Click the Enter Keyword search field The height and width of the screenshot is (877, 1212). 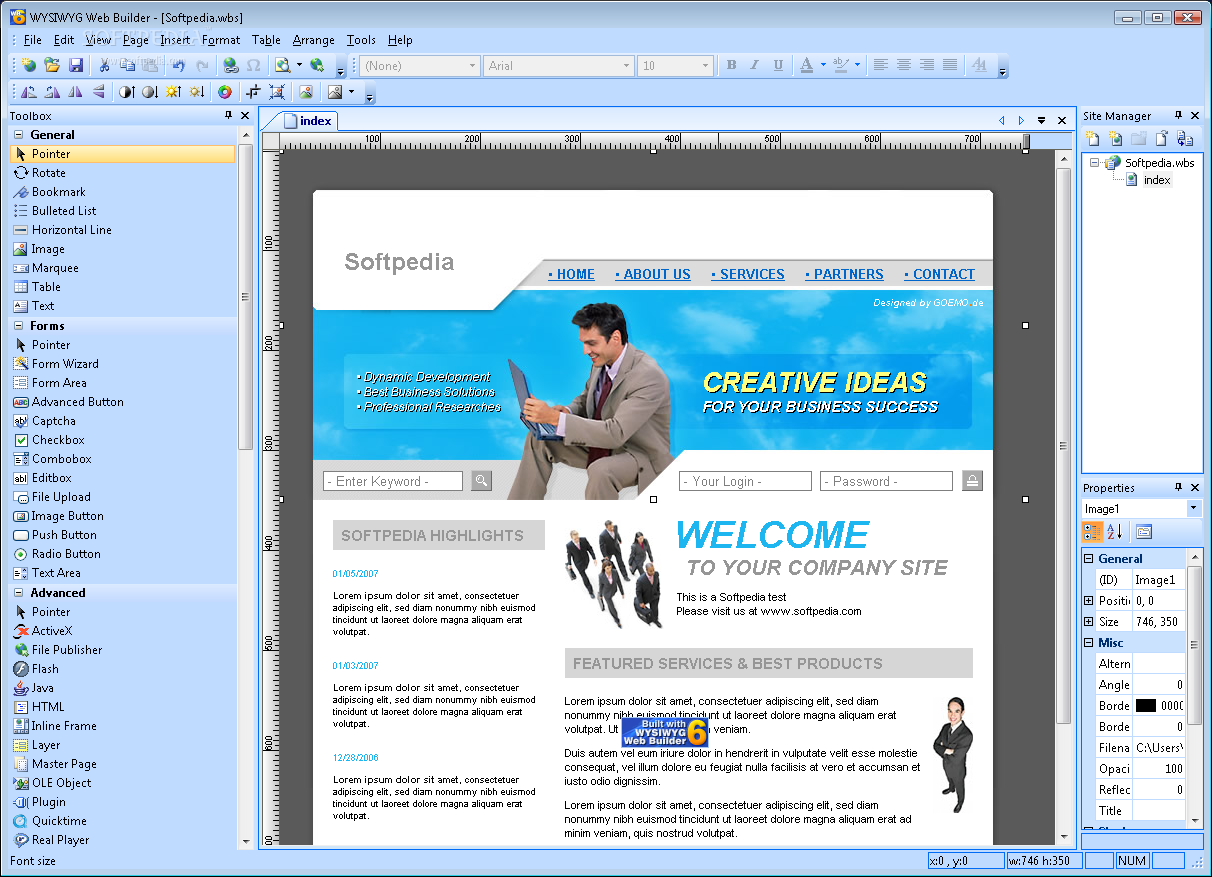click(393, 481)
